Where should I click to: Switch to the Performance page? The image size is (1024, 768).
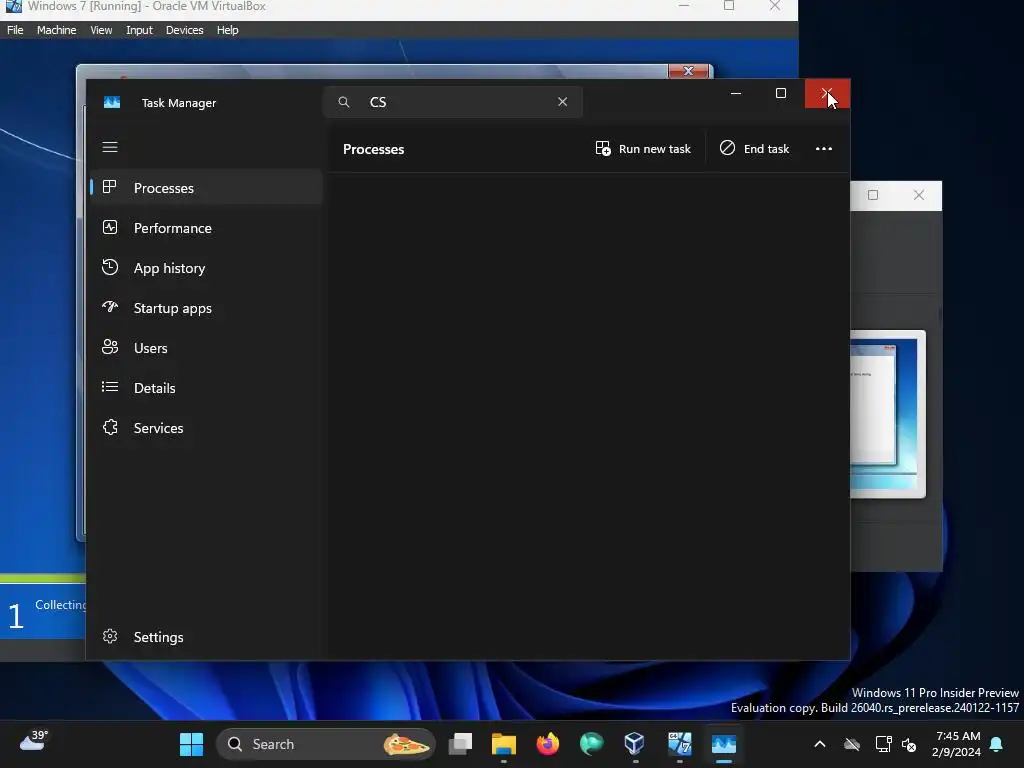pos(206,228)
